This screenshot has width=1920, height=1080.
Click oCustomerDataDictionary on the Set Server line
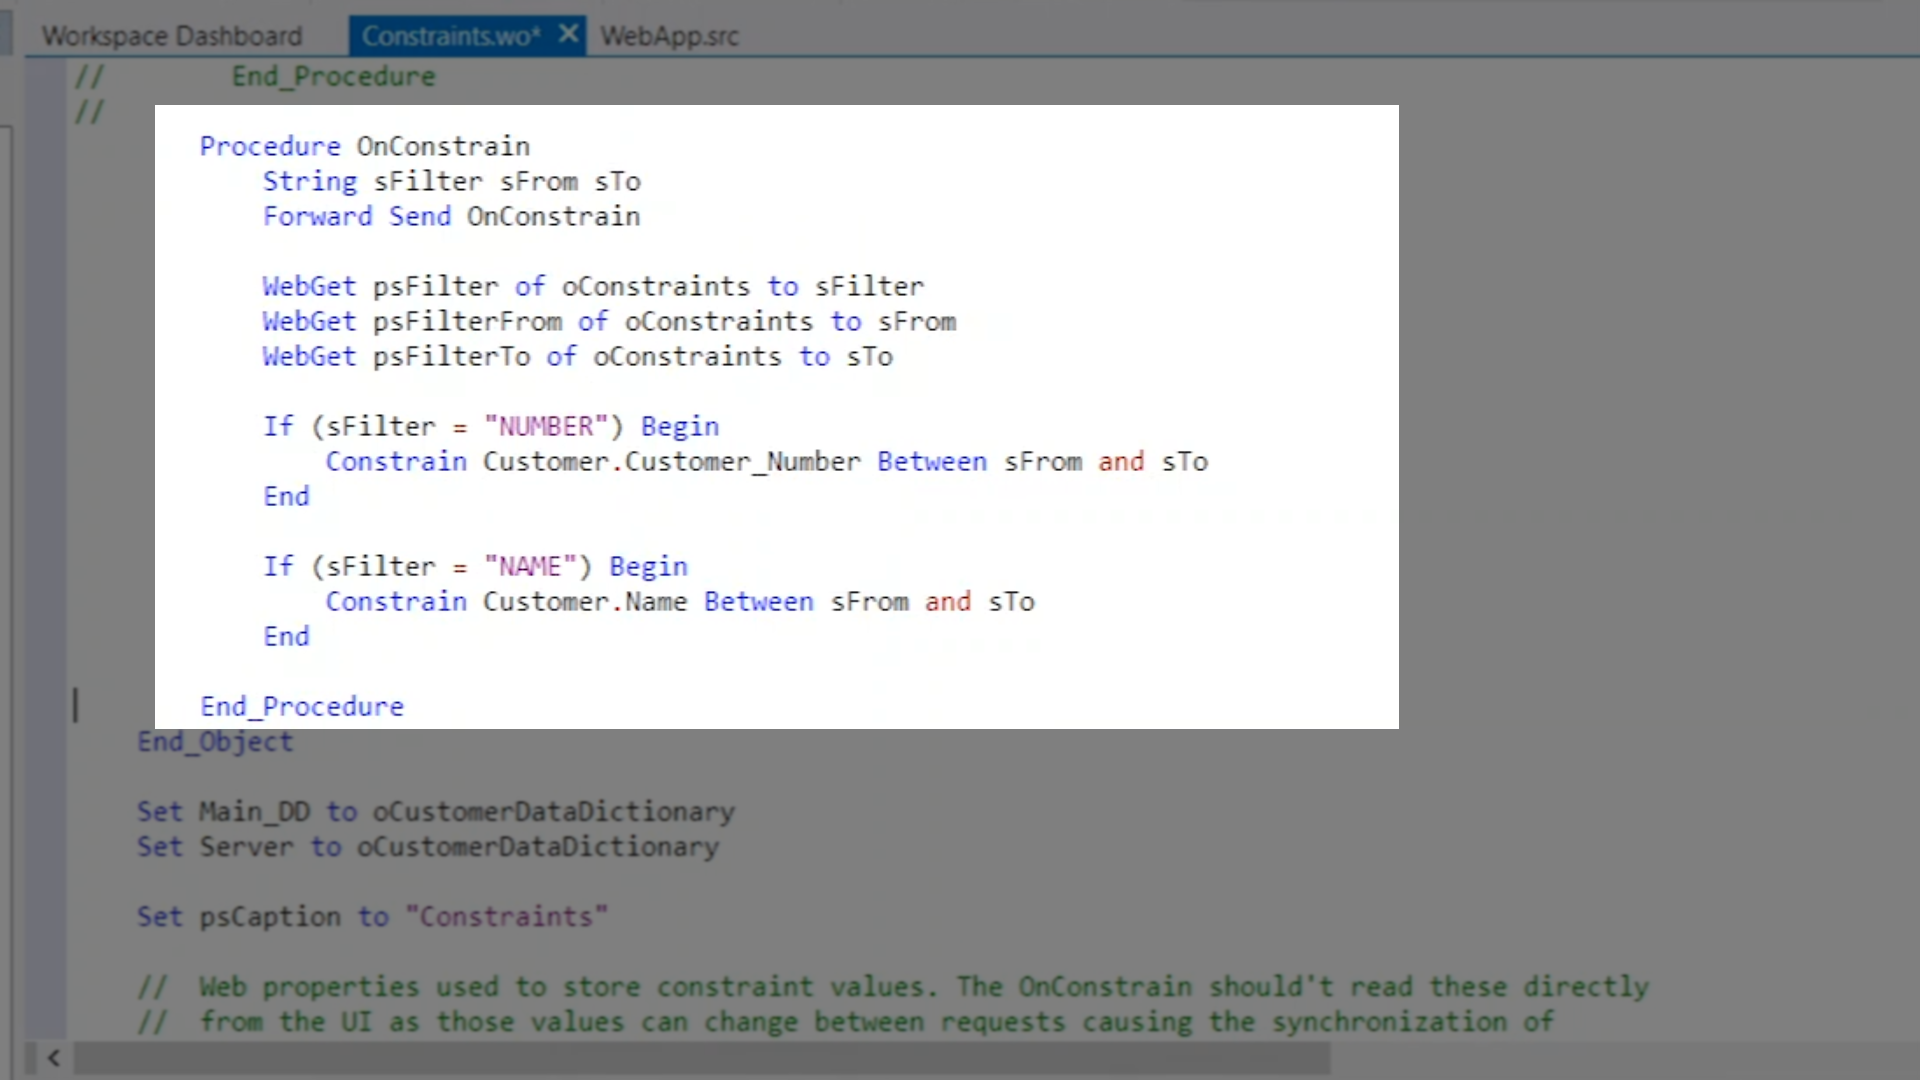pos(537,847)
